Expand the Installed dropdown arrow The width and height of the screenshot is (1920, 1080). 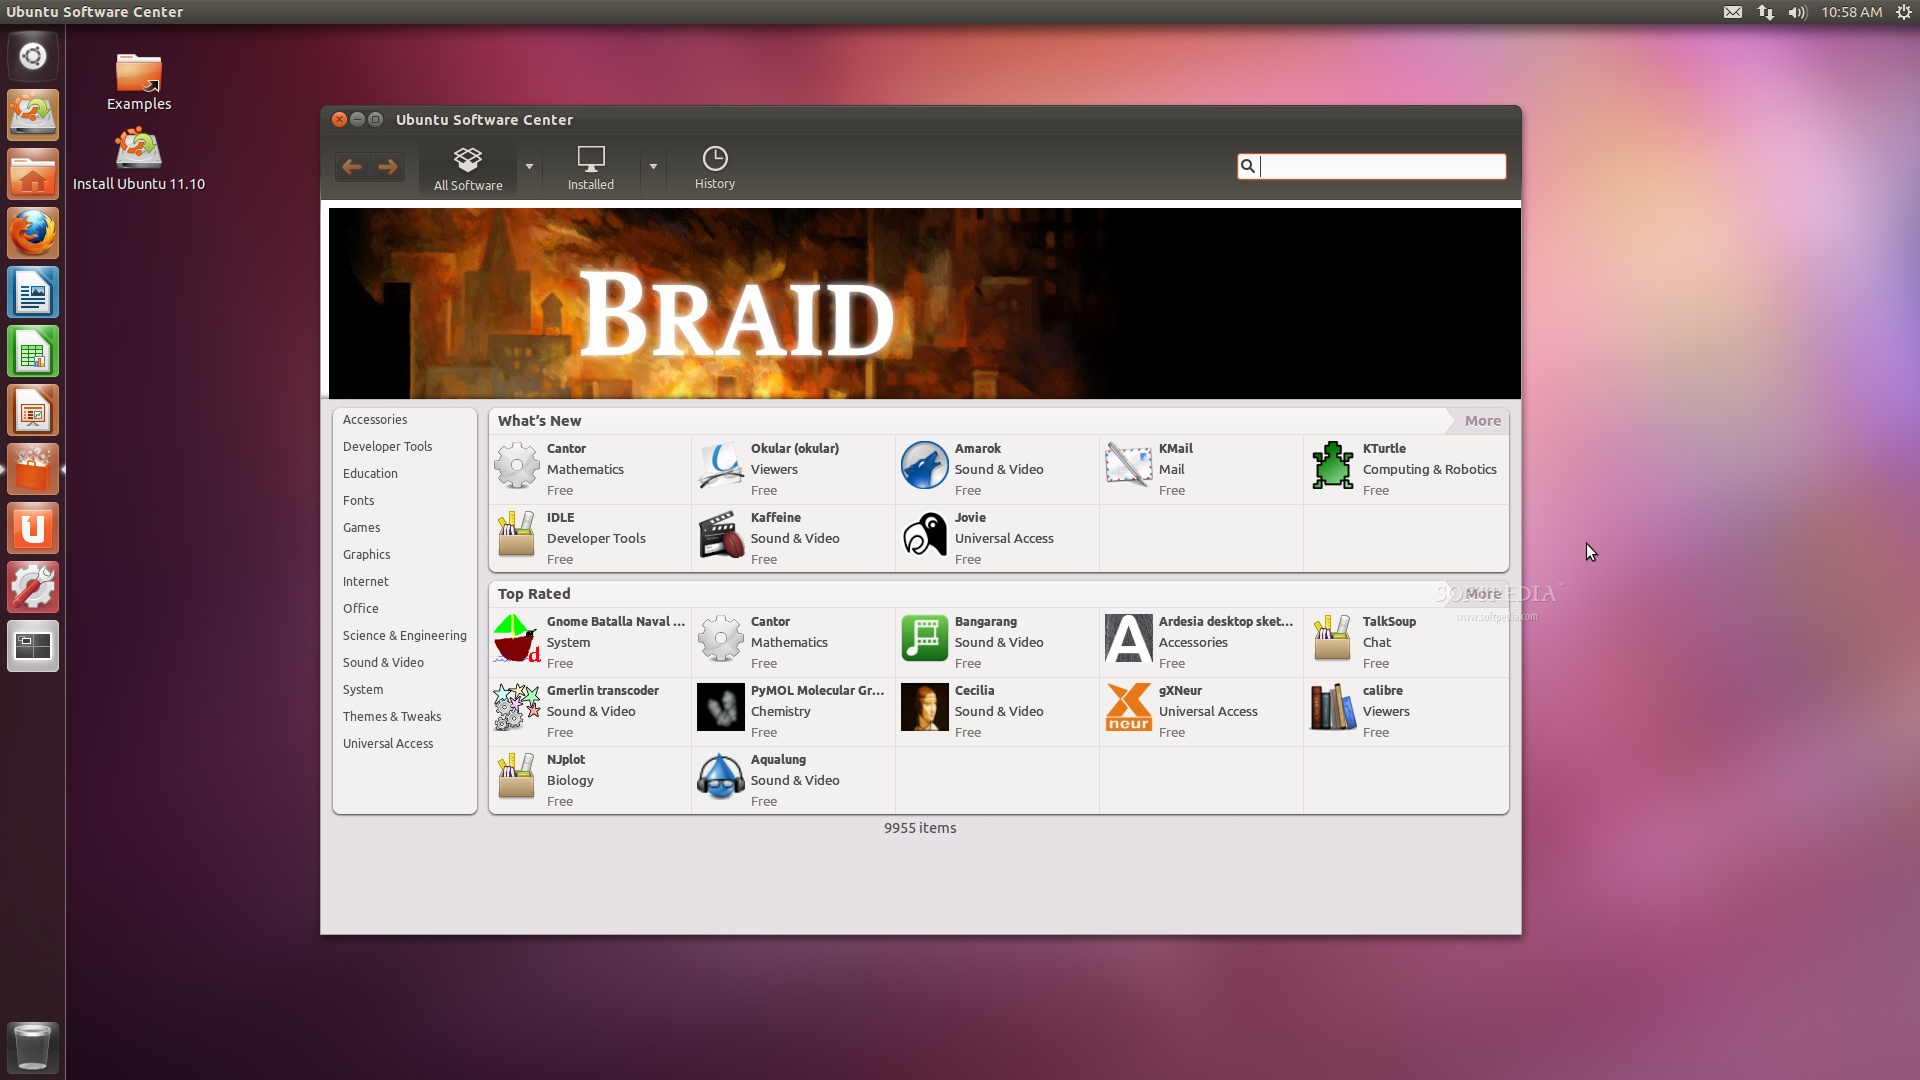tap(653, 167)
